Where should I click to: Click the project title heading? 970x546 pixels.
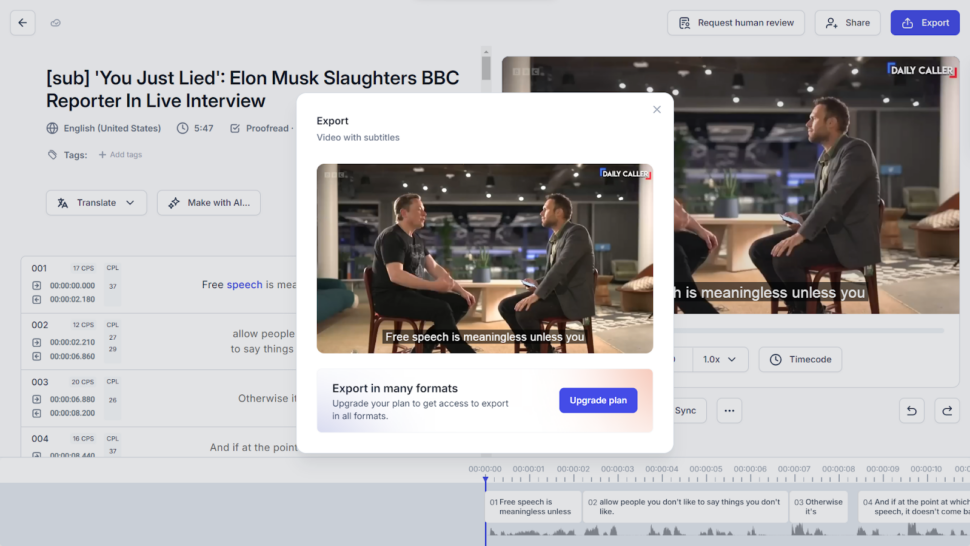point(252,89)
